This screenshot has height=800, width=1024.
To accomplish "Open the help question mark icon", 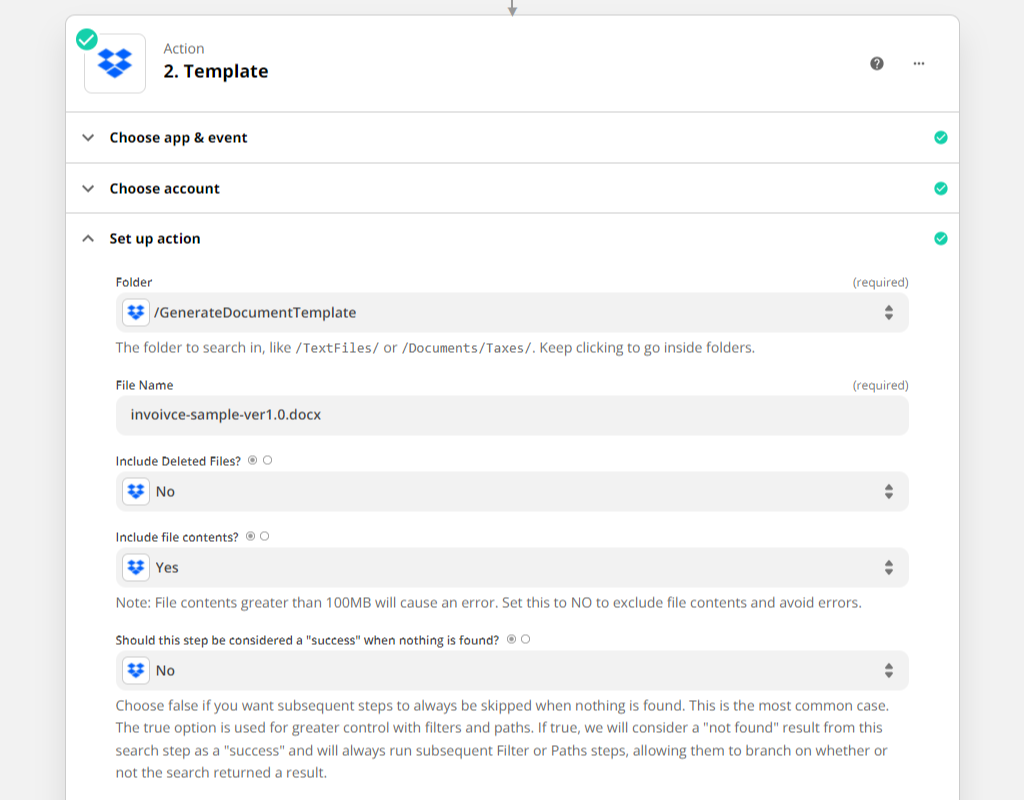I will [x=877, y=63].
